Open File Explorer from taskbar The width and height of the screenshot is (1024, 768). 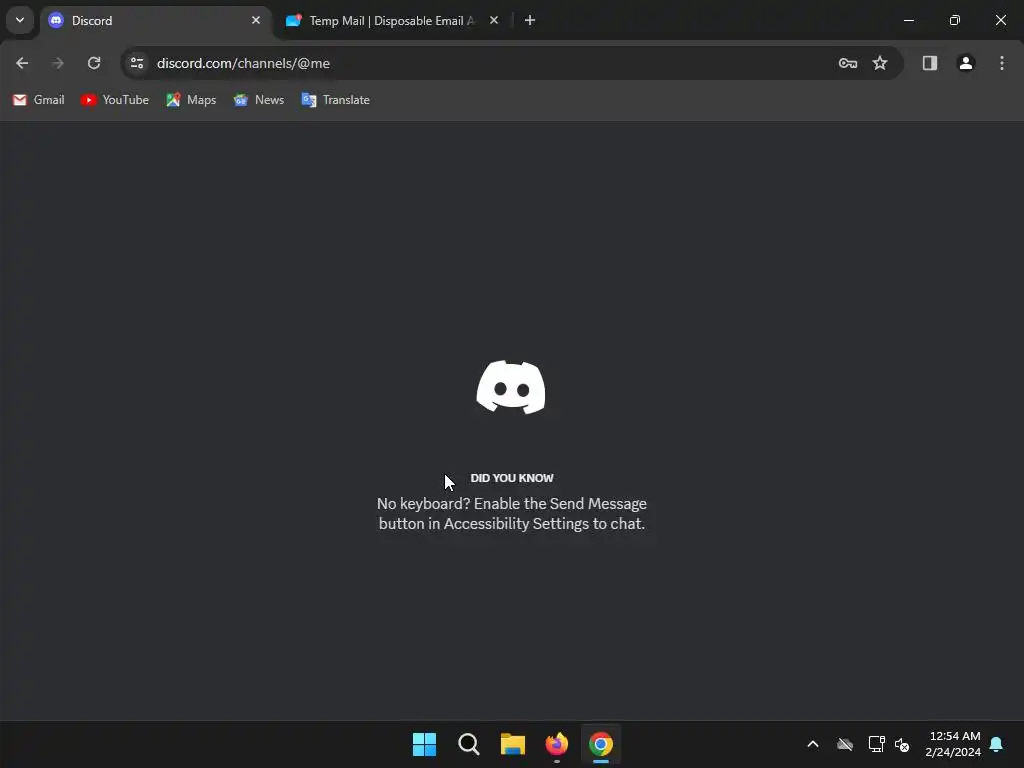[513, 744]
